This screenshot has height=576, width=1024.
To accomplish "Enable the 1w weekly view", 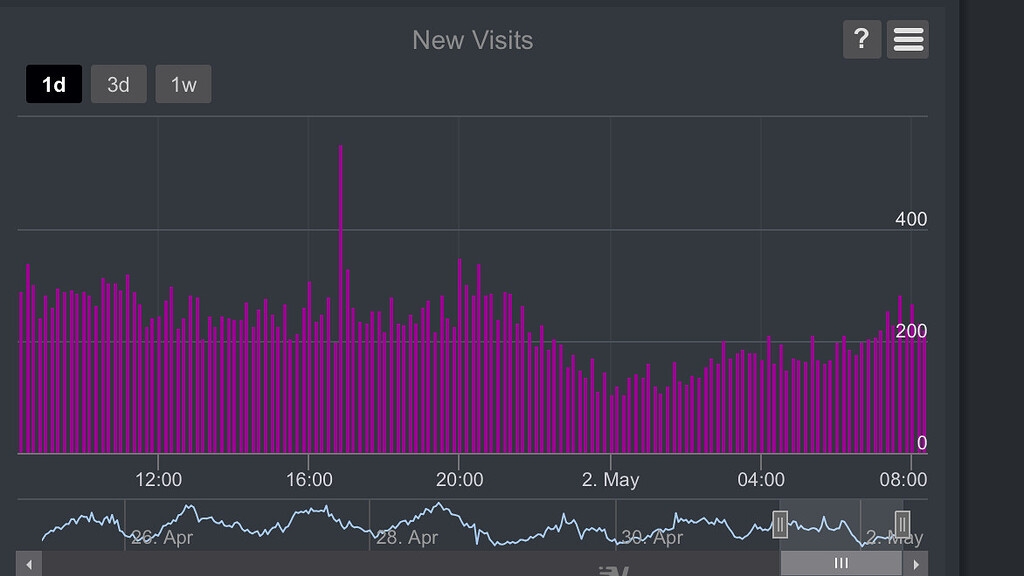I will pos(183,84).
